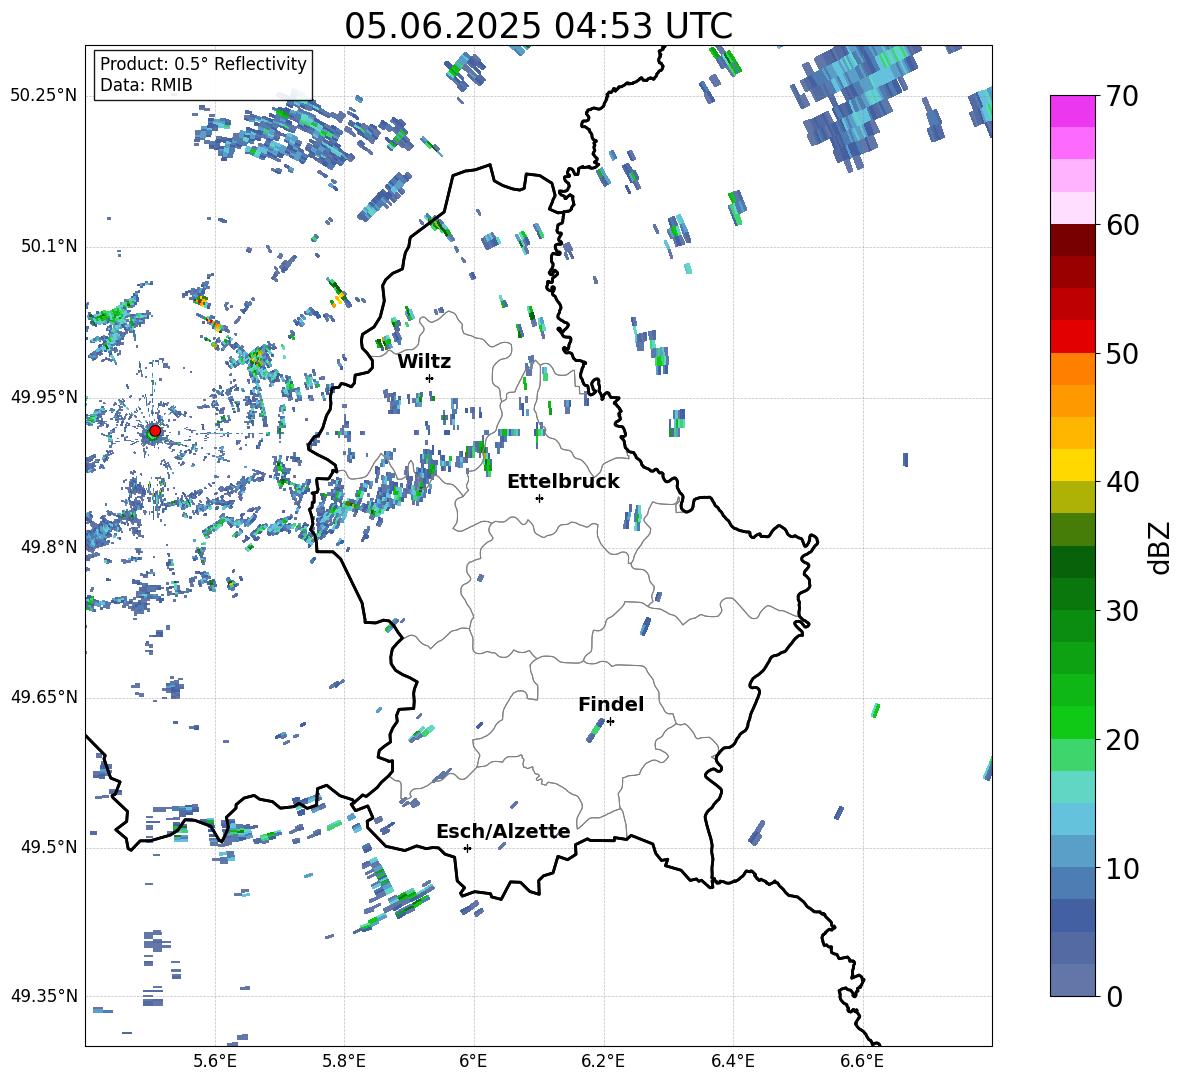Click the 40 dBZ colorbar label
The height and width of the screenshot is (1081, 1184).
click(x=1121, y=482)
